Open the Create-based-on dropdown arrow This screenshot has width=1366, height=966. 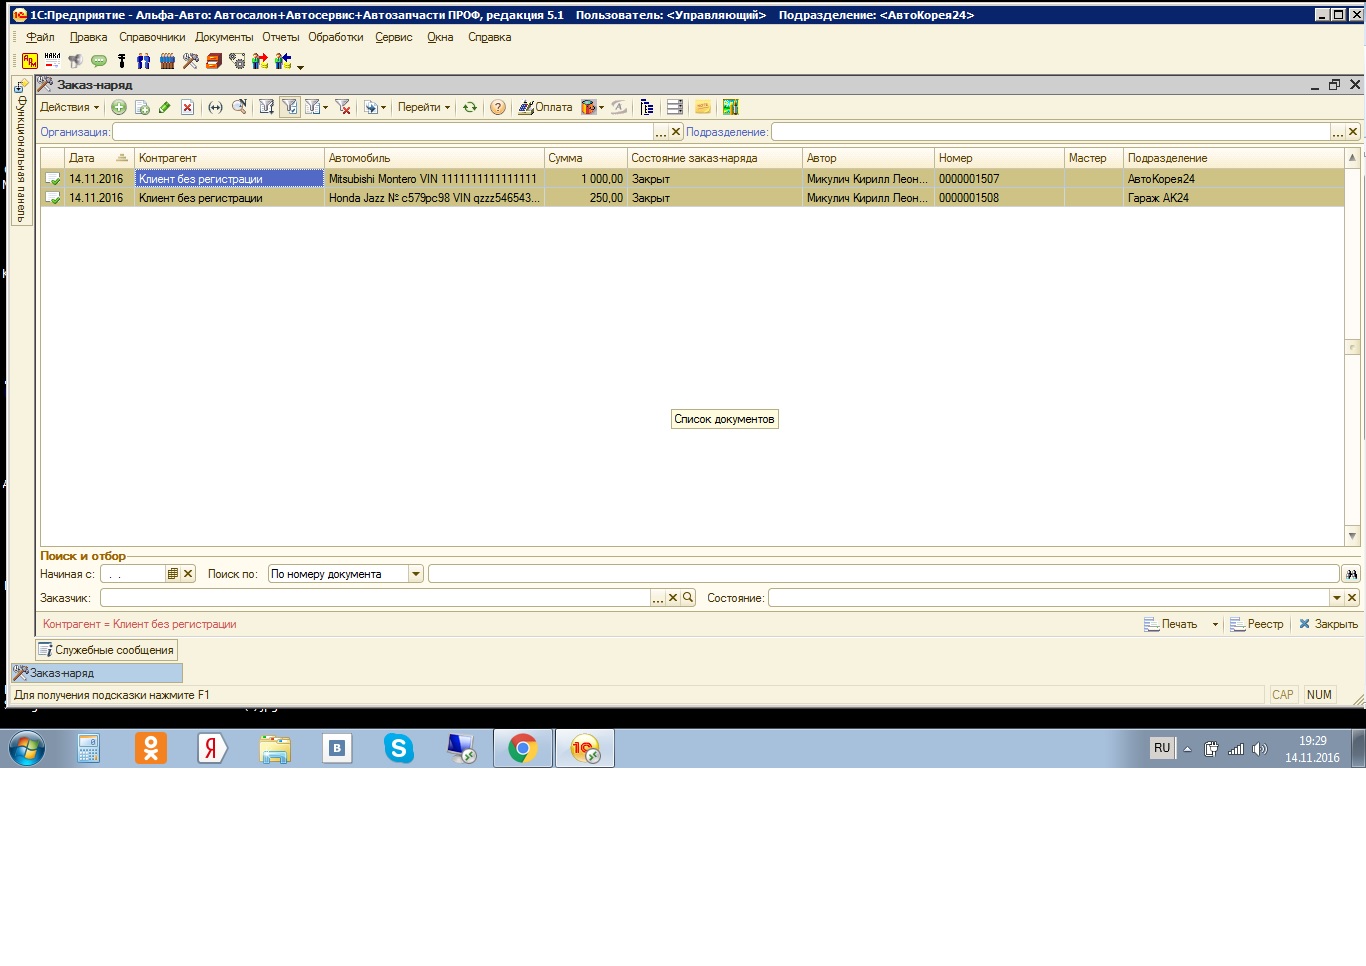383,107
